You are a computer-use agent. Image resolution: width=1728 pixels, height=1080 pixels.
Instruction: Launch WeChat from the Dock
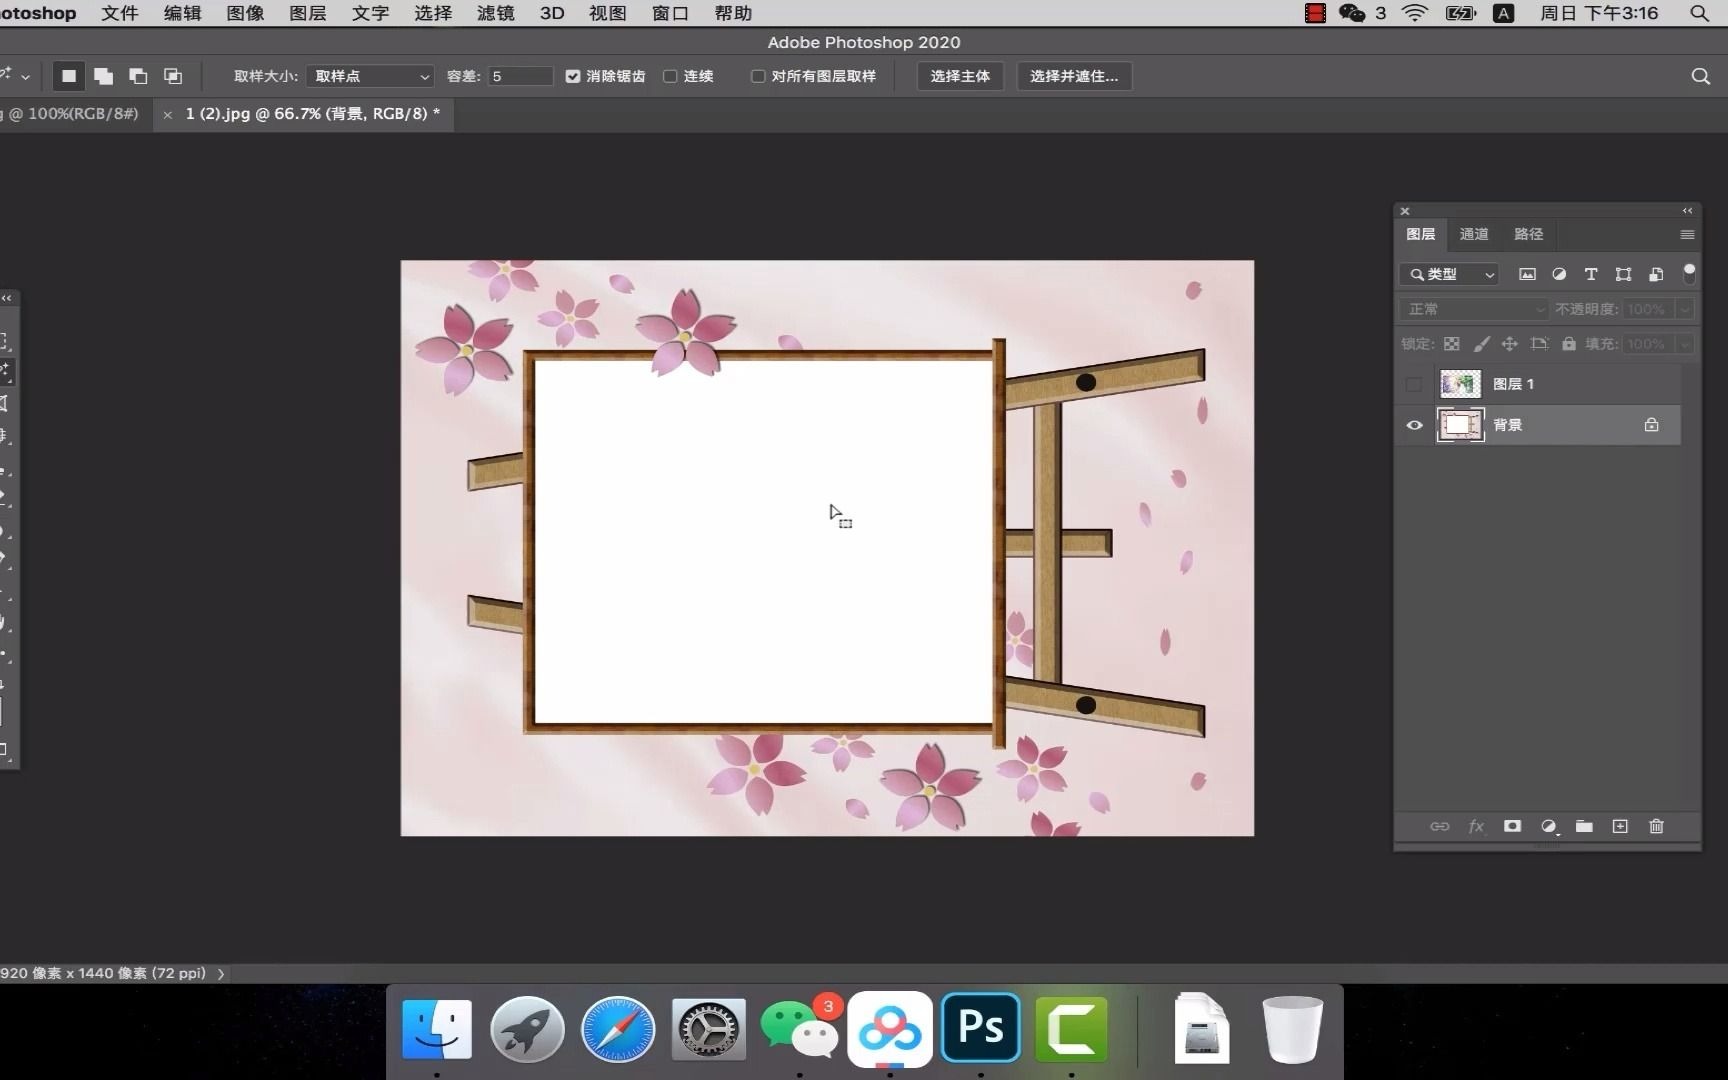click(x=799, y=1028)
